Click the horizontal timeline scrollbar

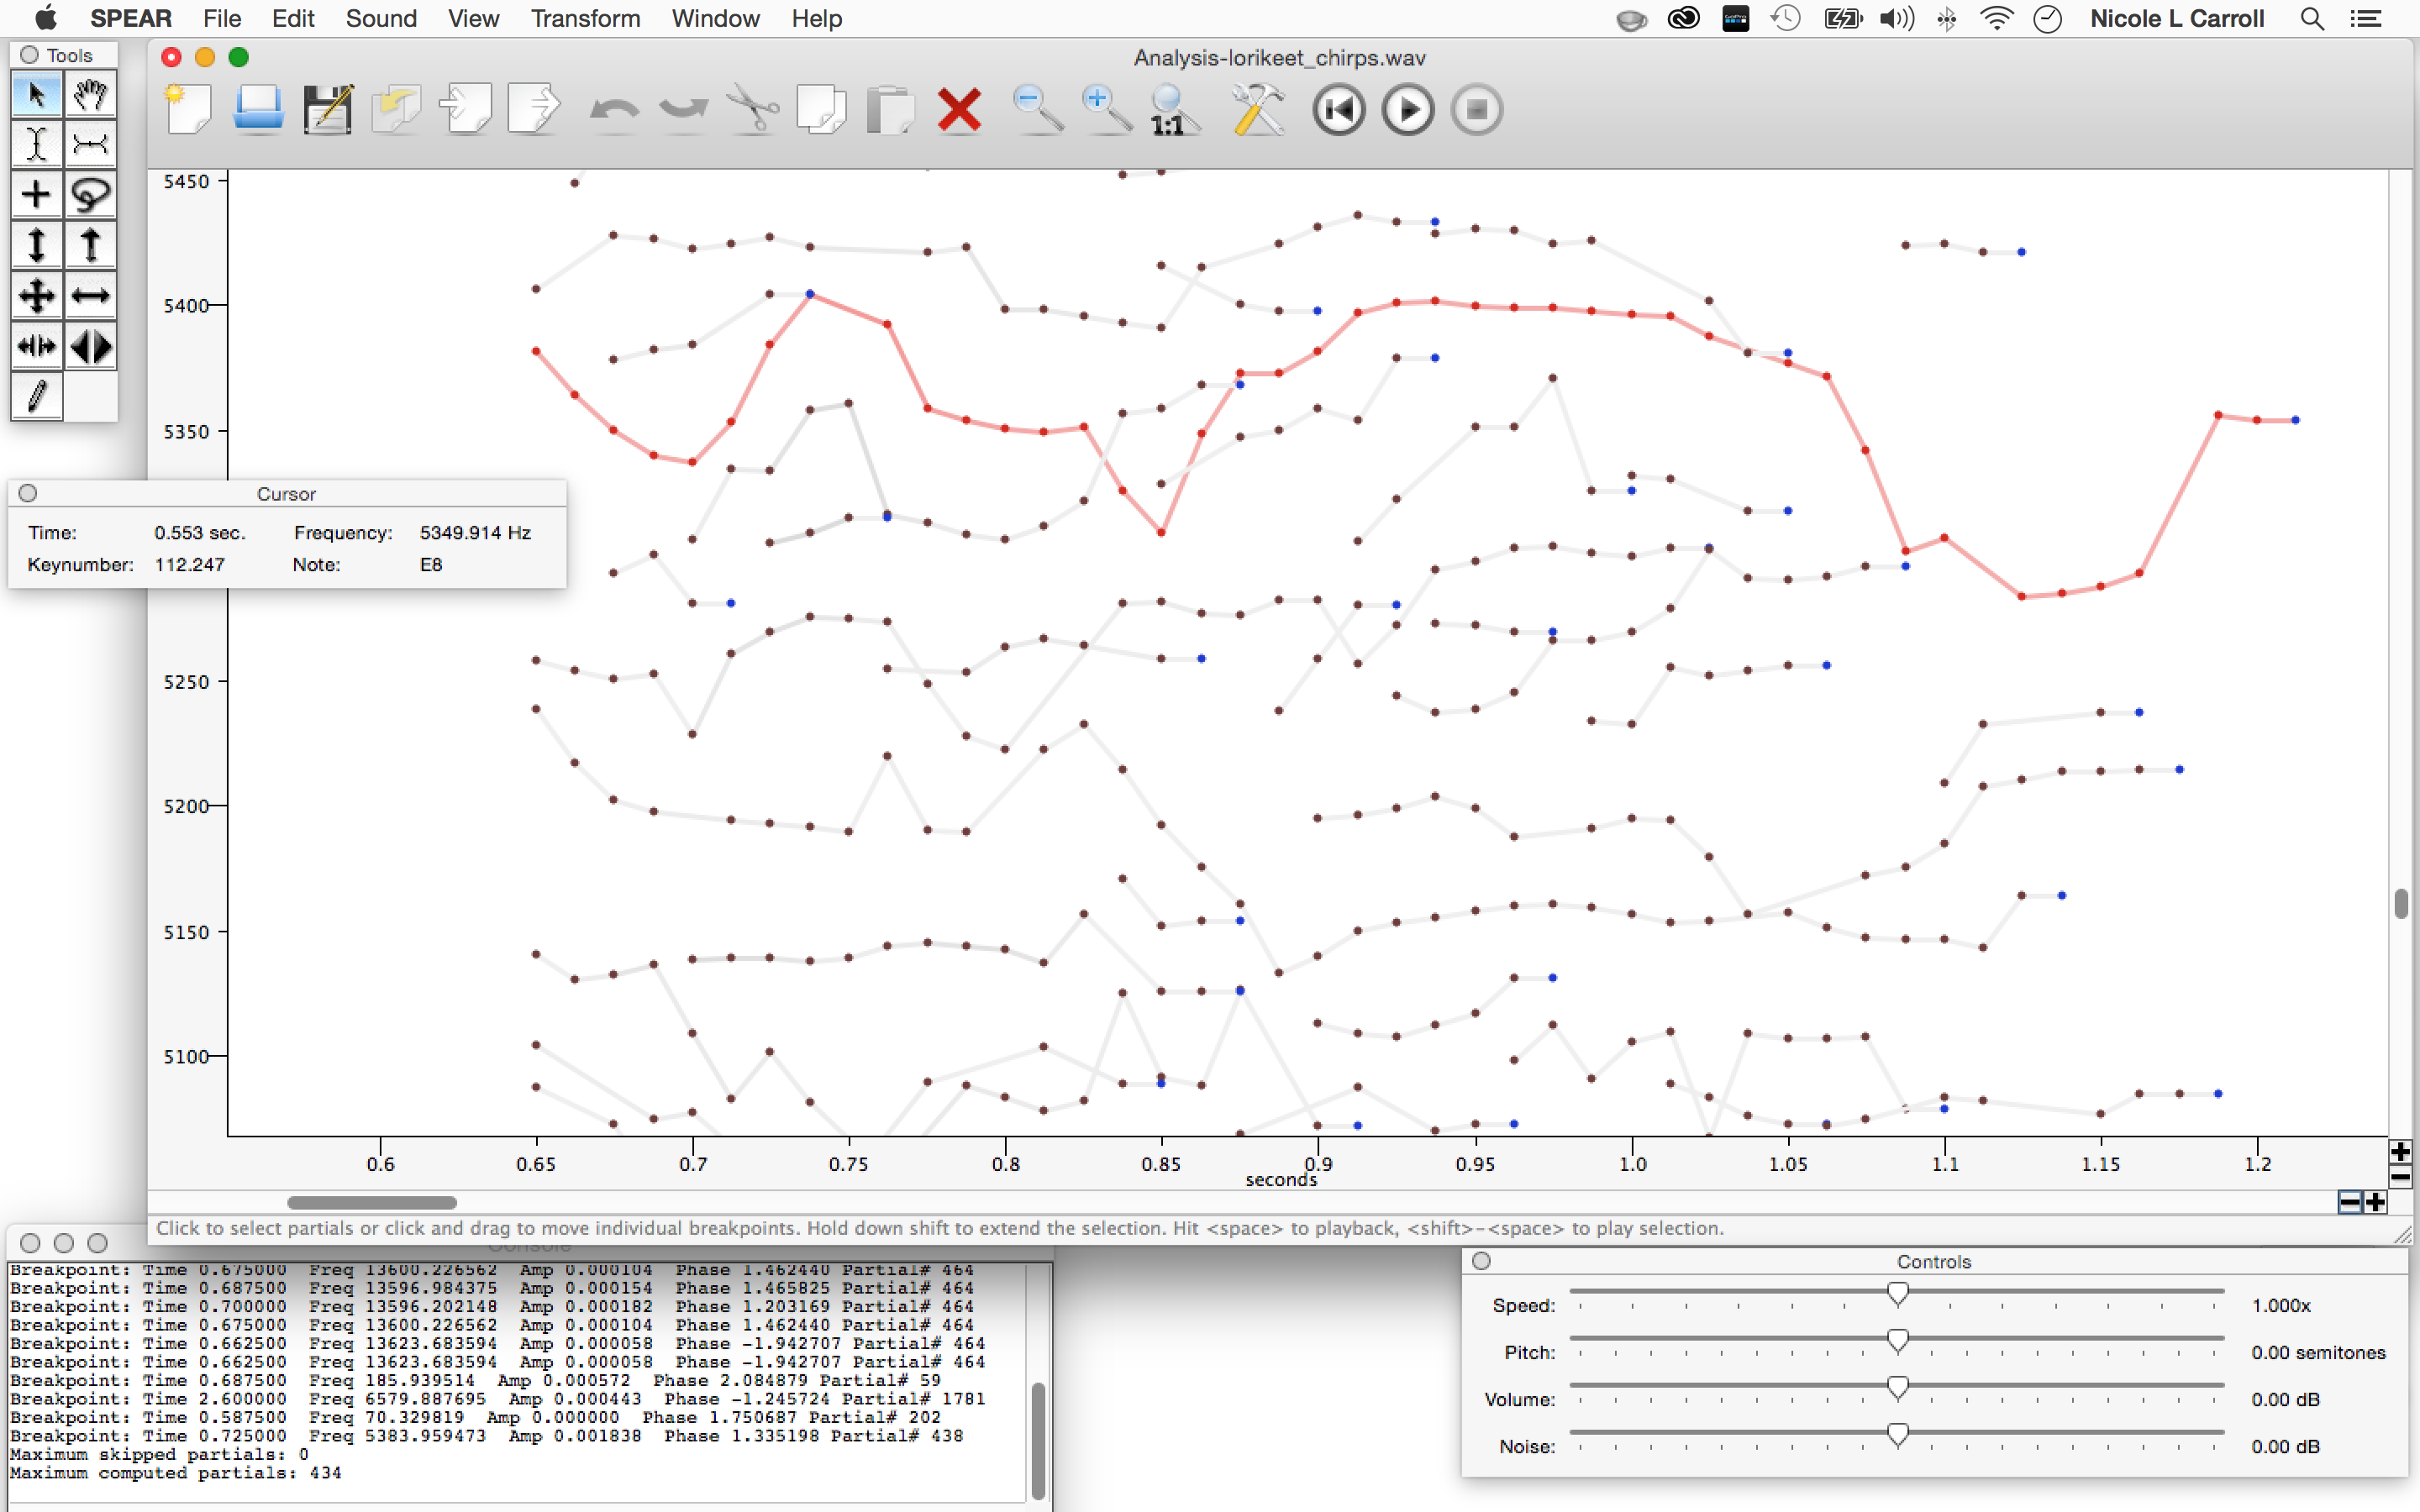click(x=371, y=1202)
